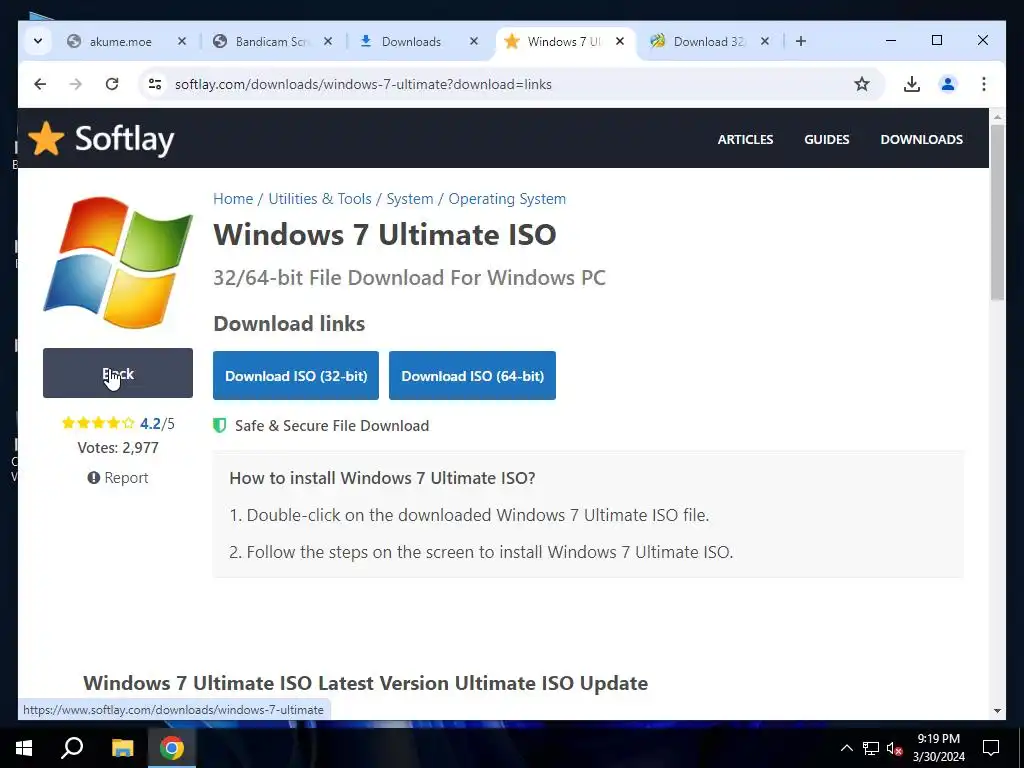Click 'Votes: 2,977' text
Viewport: 1024px width, 768px height.
pyautogui.click(x=118, y=448)
